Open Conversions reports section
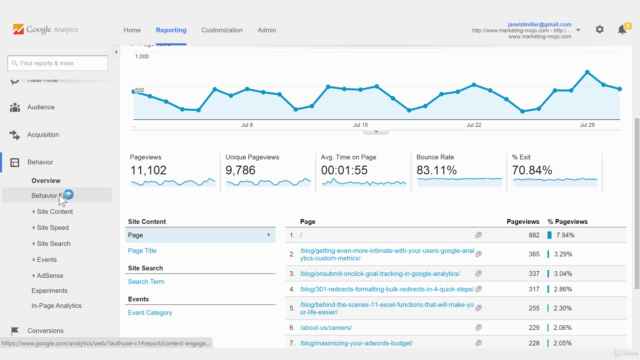 45,331
